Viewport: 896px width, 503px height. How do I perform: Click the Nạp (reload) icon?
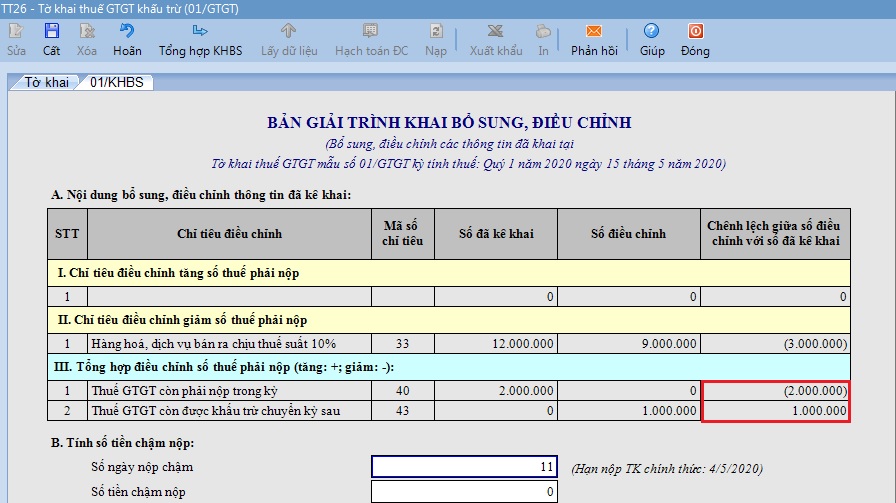pyautogui.click(x=436, y=31)
